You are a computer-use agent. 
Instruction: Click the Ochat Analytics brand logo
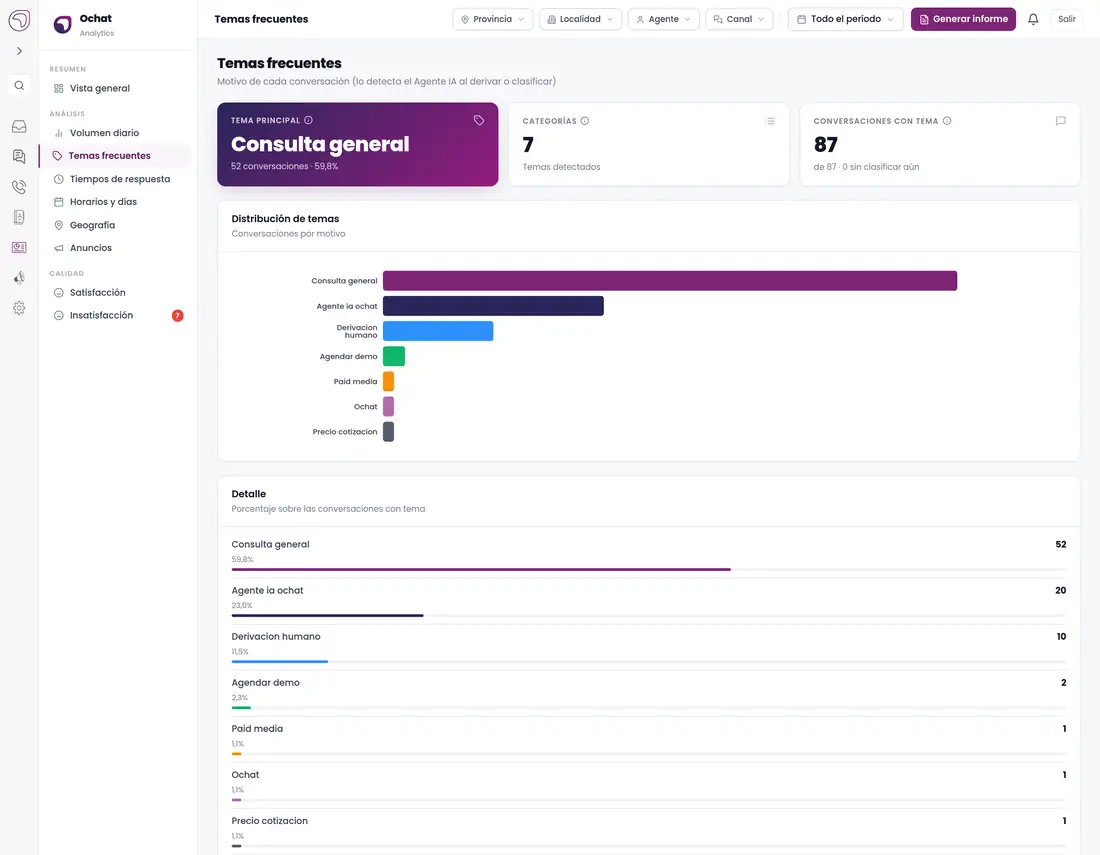[62, 25]
